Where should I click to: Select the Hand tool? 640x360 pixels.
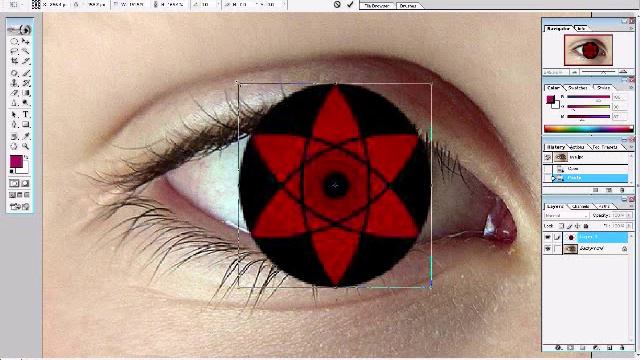tap(14, 146)
